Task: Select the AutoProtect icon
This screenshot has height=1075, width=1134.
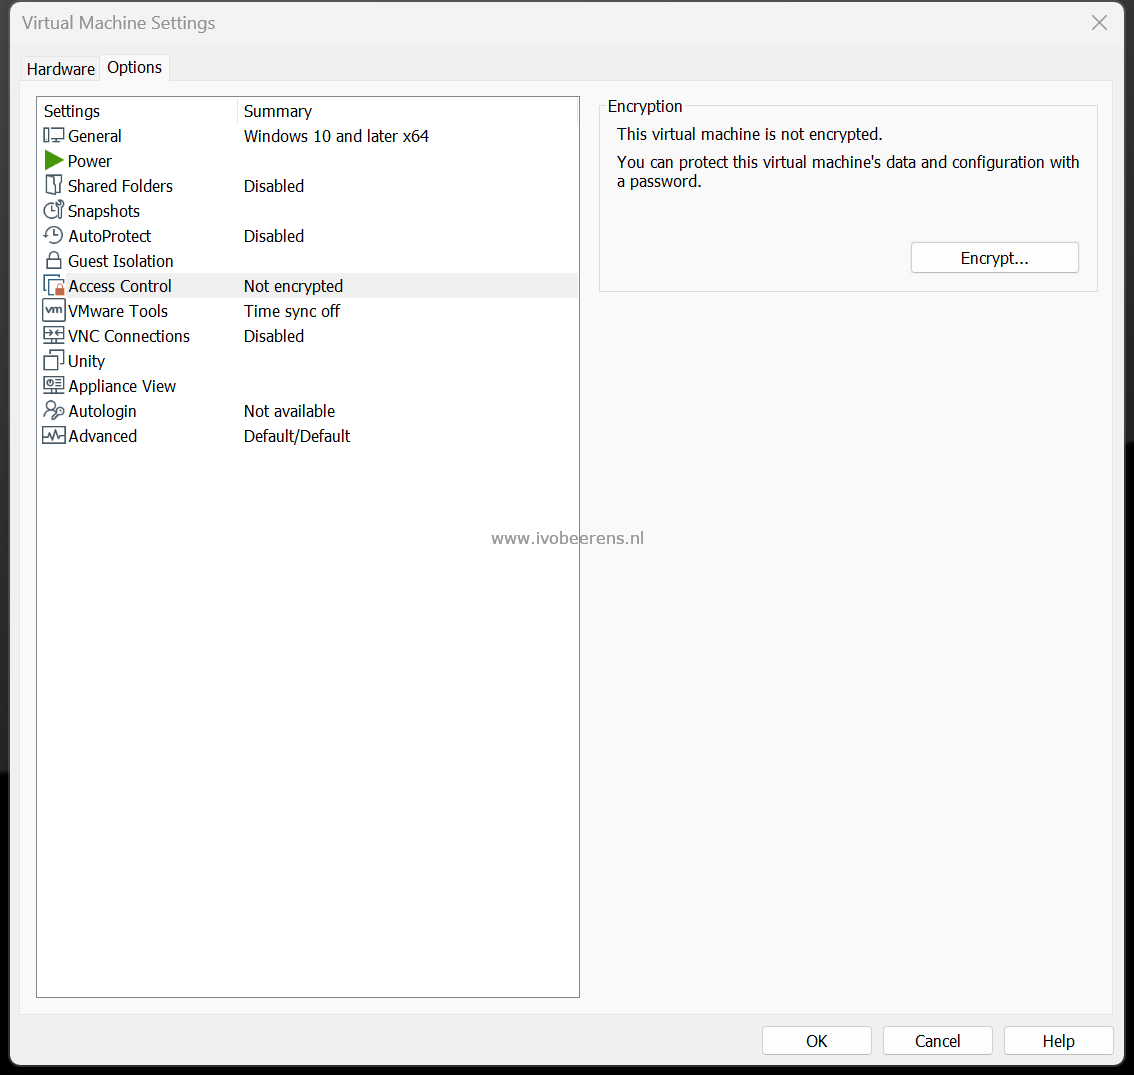Action: [54, 235]
